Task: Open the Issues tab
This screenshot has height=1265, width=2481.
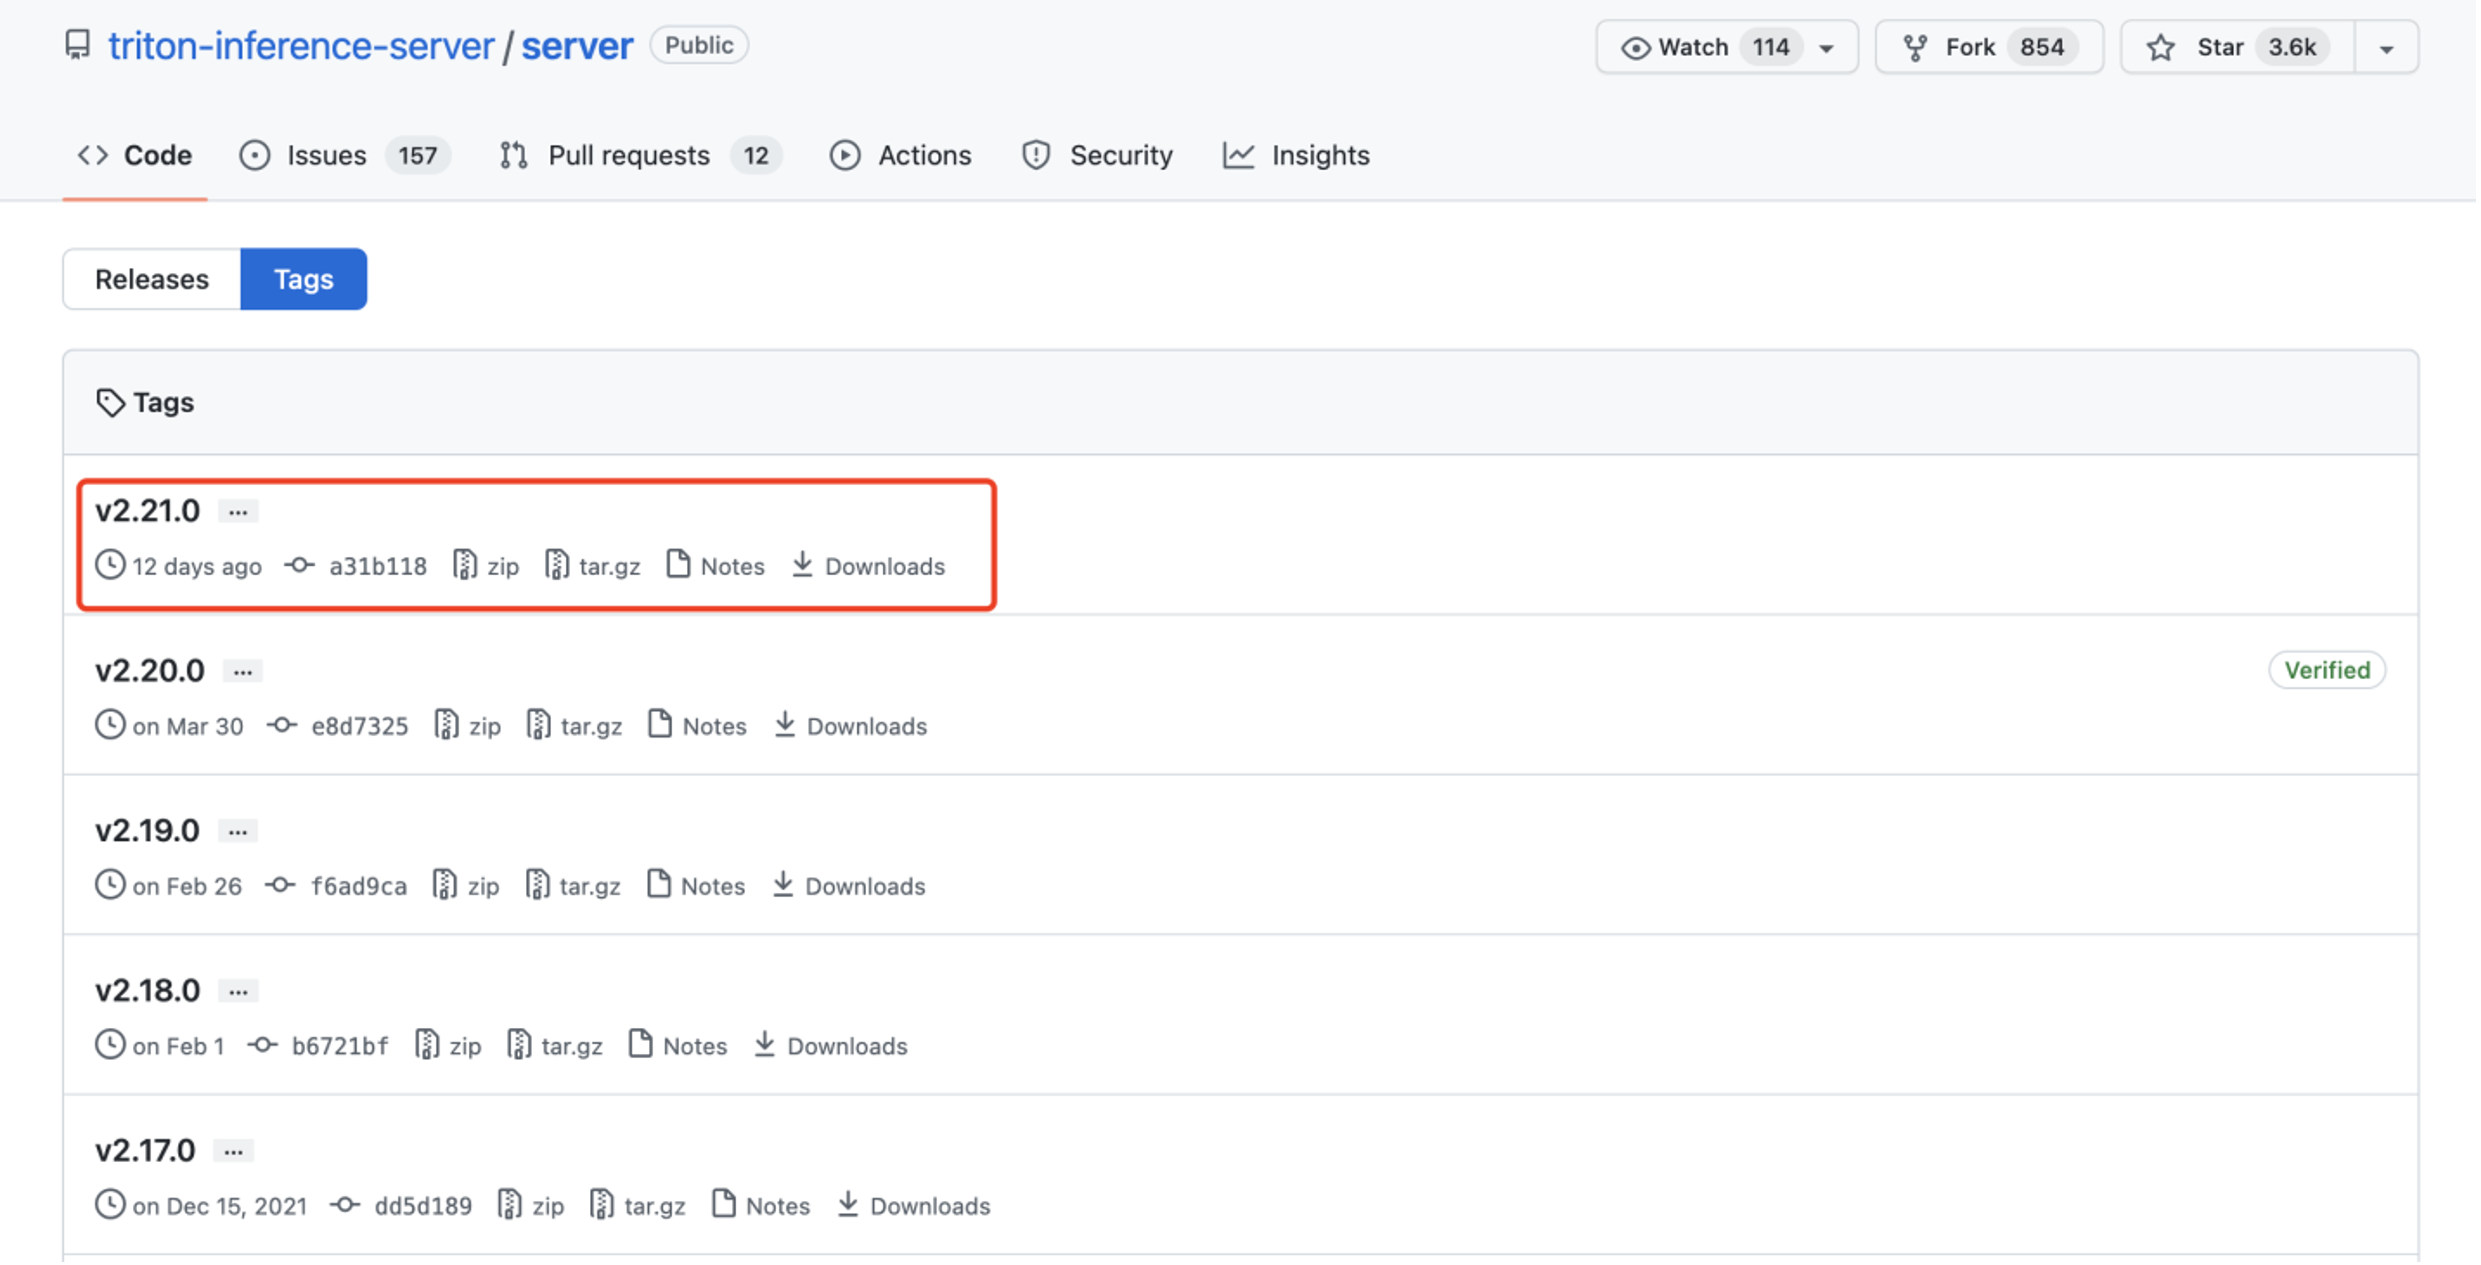Action: coord(345,155)
